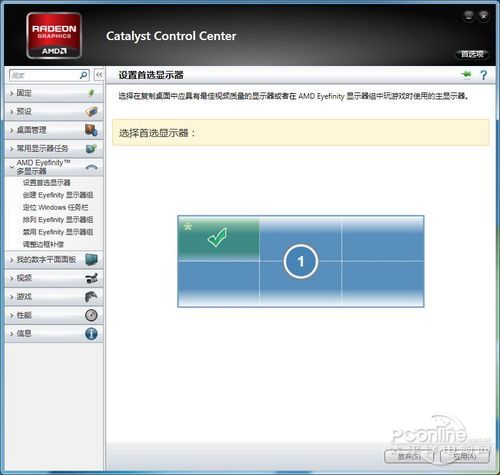
Task: Open 排列 Eyefinity 显示器组 in sidebar
Action: [58, 220]
